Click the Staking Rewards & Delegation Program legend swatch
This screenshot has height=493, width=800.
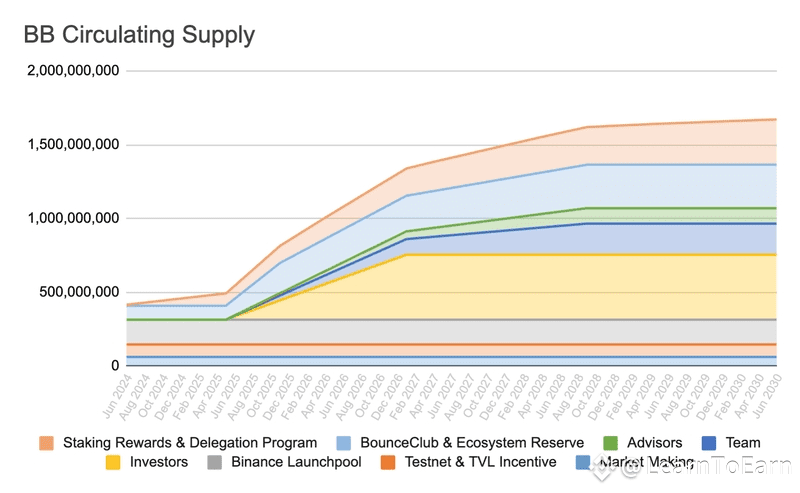point(46,443)
